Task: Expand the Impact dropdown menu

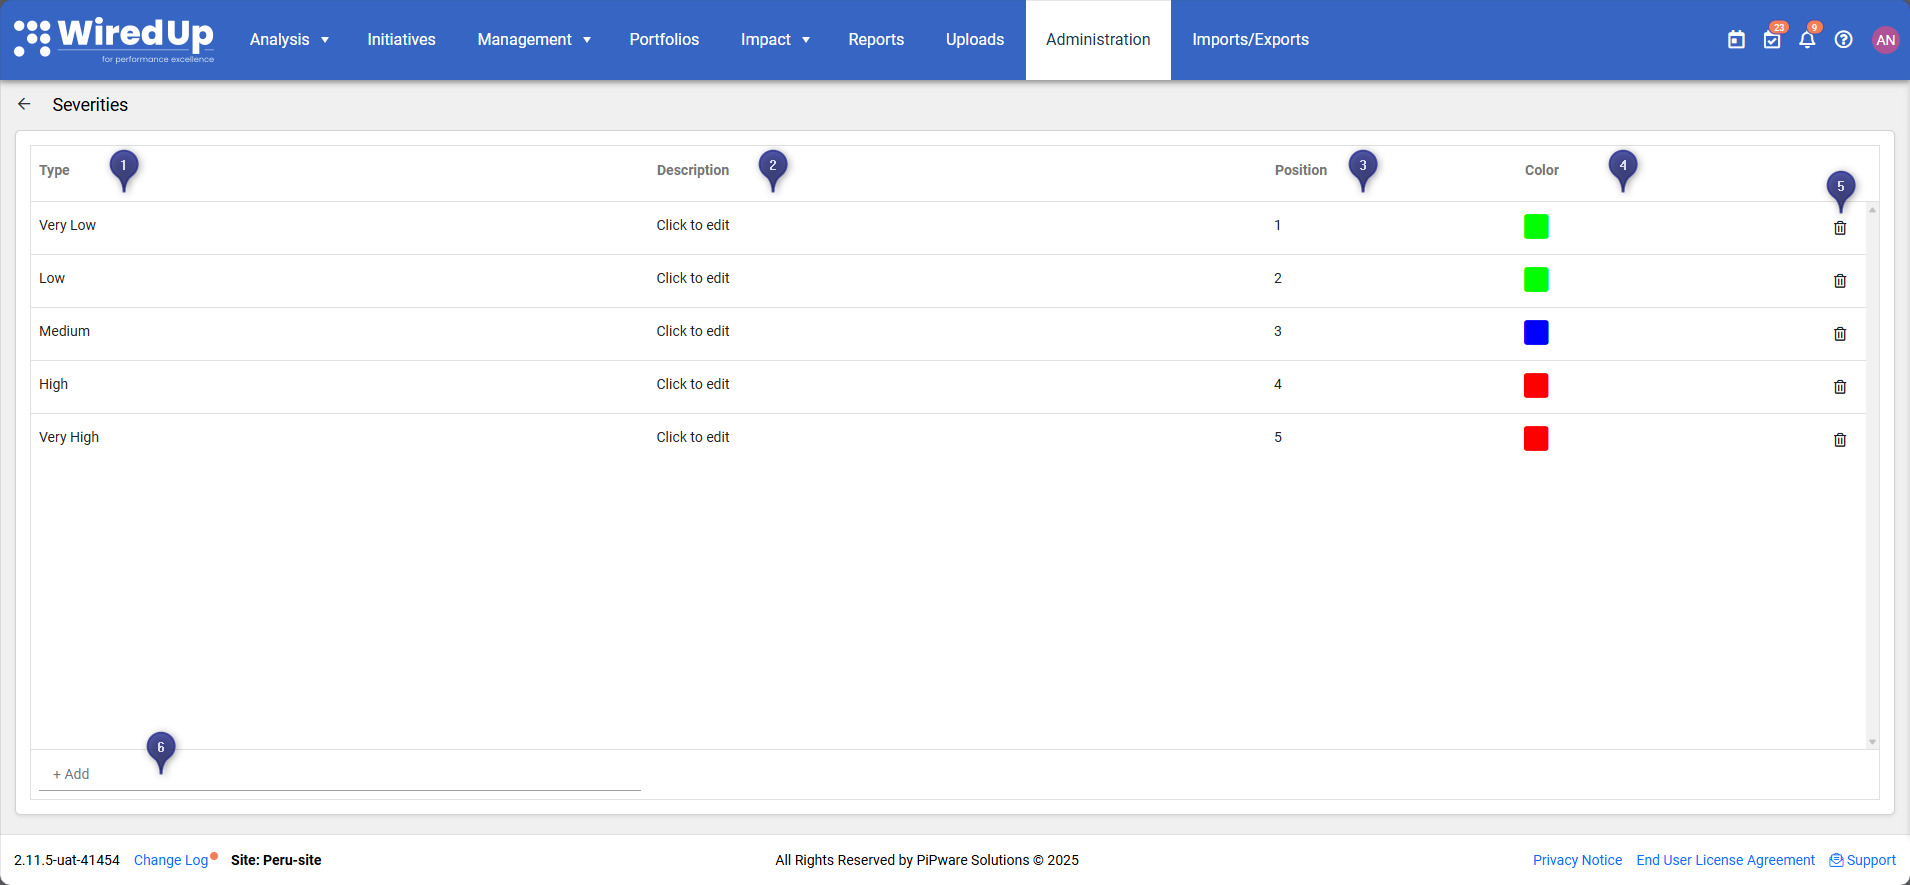Action: [775, 40]
